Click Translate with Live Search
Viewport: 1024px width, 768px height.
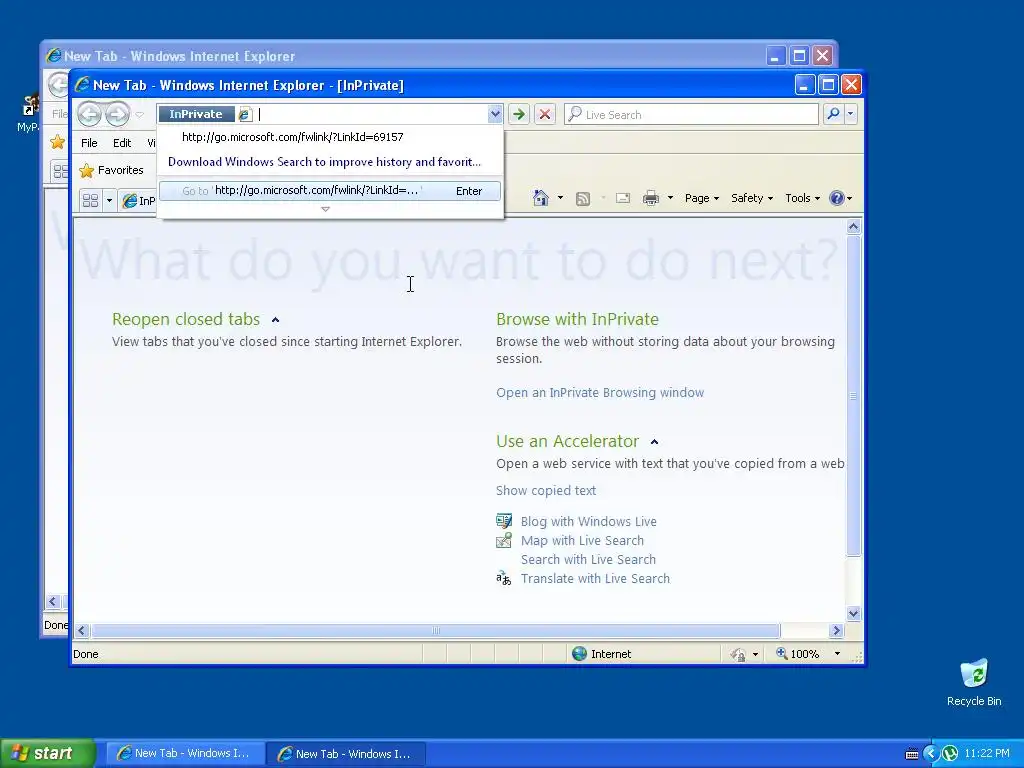pos(595,579)
